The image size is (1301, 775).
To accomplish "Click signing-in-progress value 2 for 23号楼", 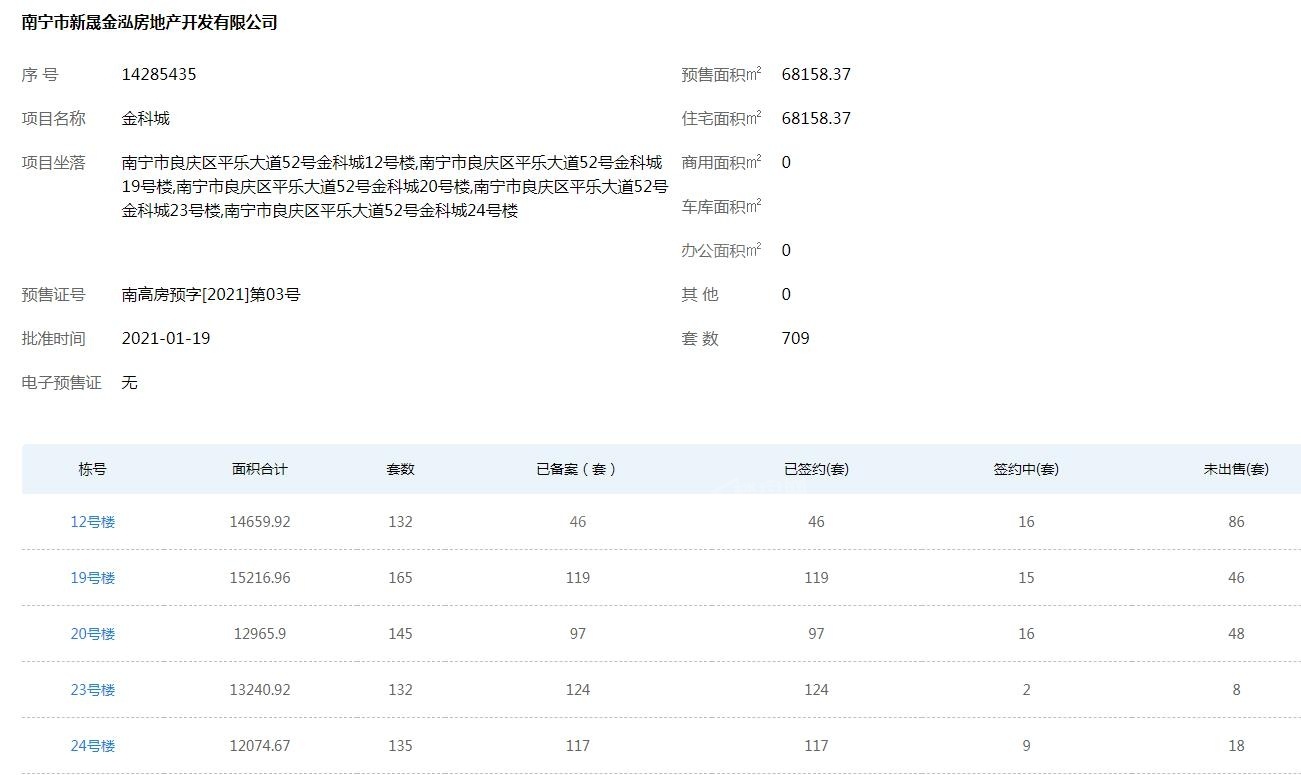I will [x=1026, y=690].
